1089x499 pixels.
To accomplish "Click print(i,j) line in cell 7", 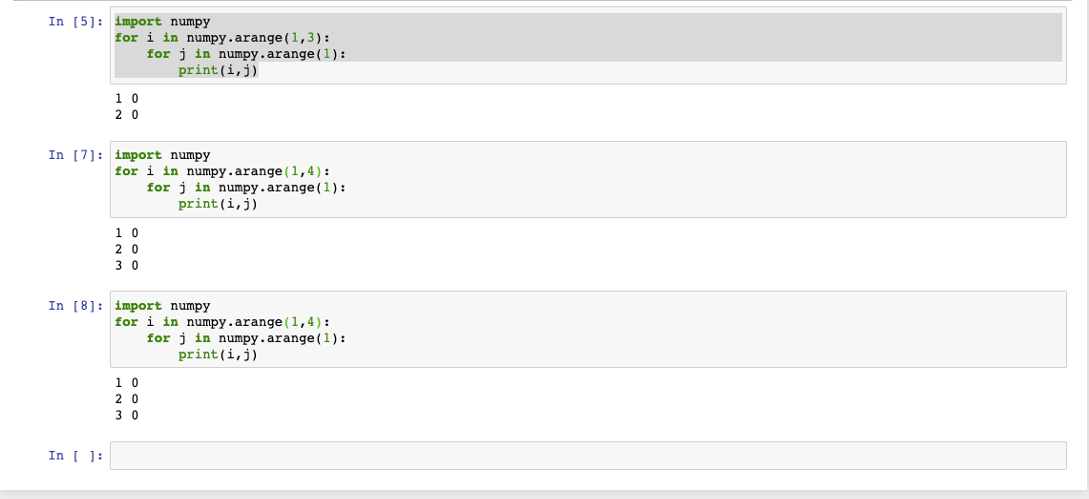I will point(218,204).
